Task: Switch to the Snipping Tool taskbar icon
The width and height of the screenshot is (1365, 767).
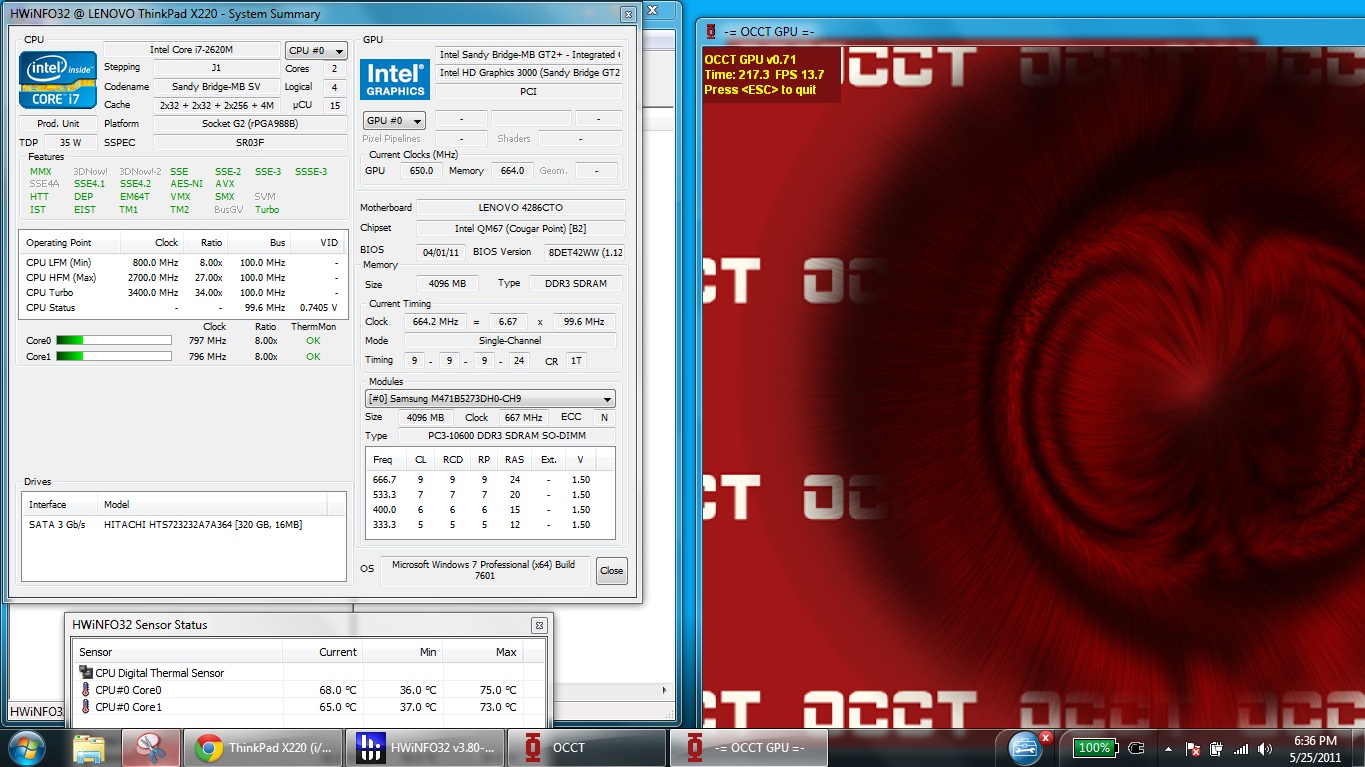Action: click(x=150, y=748)
